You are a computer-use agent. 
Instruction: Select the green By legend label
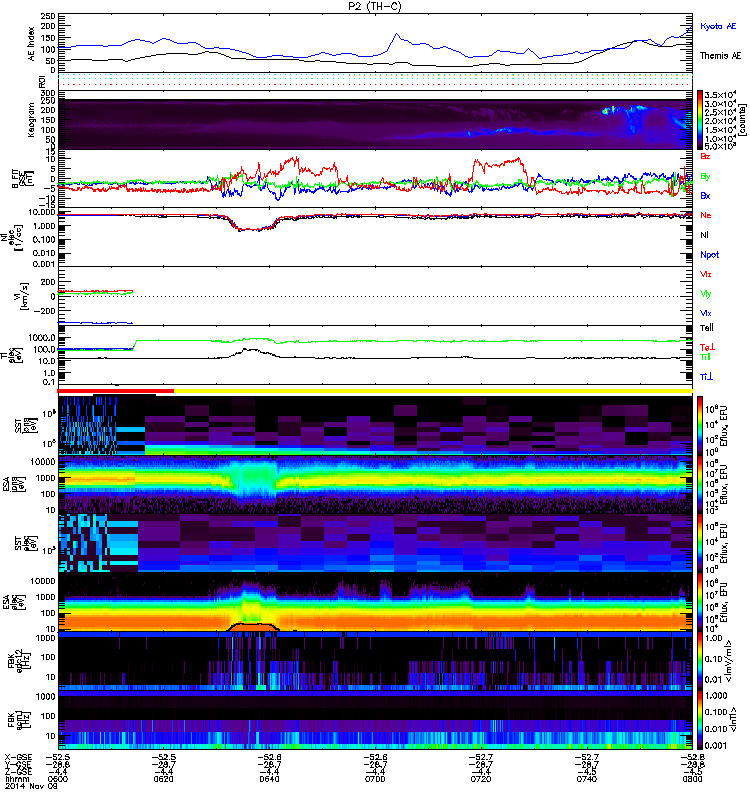pos(705,176)
